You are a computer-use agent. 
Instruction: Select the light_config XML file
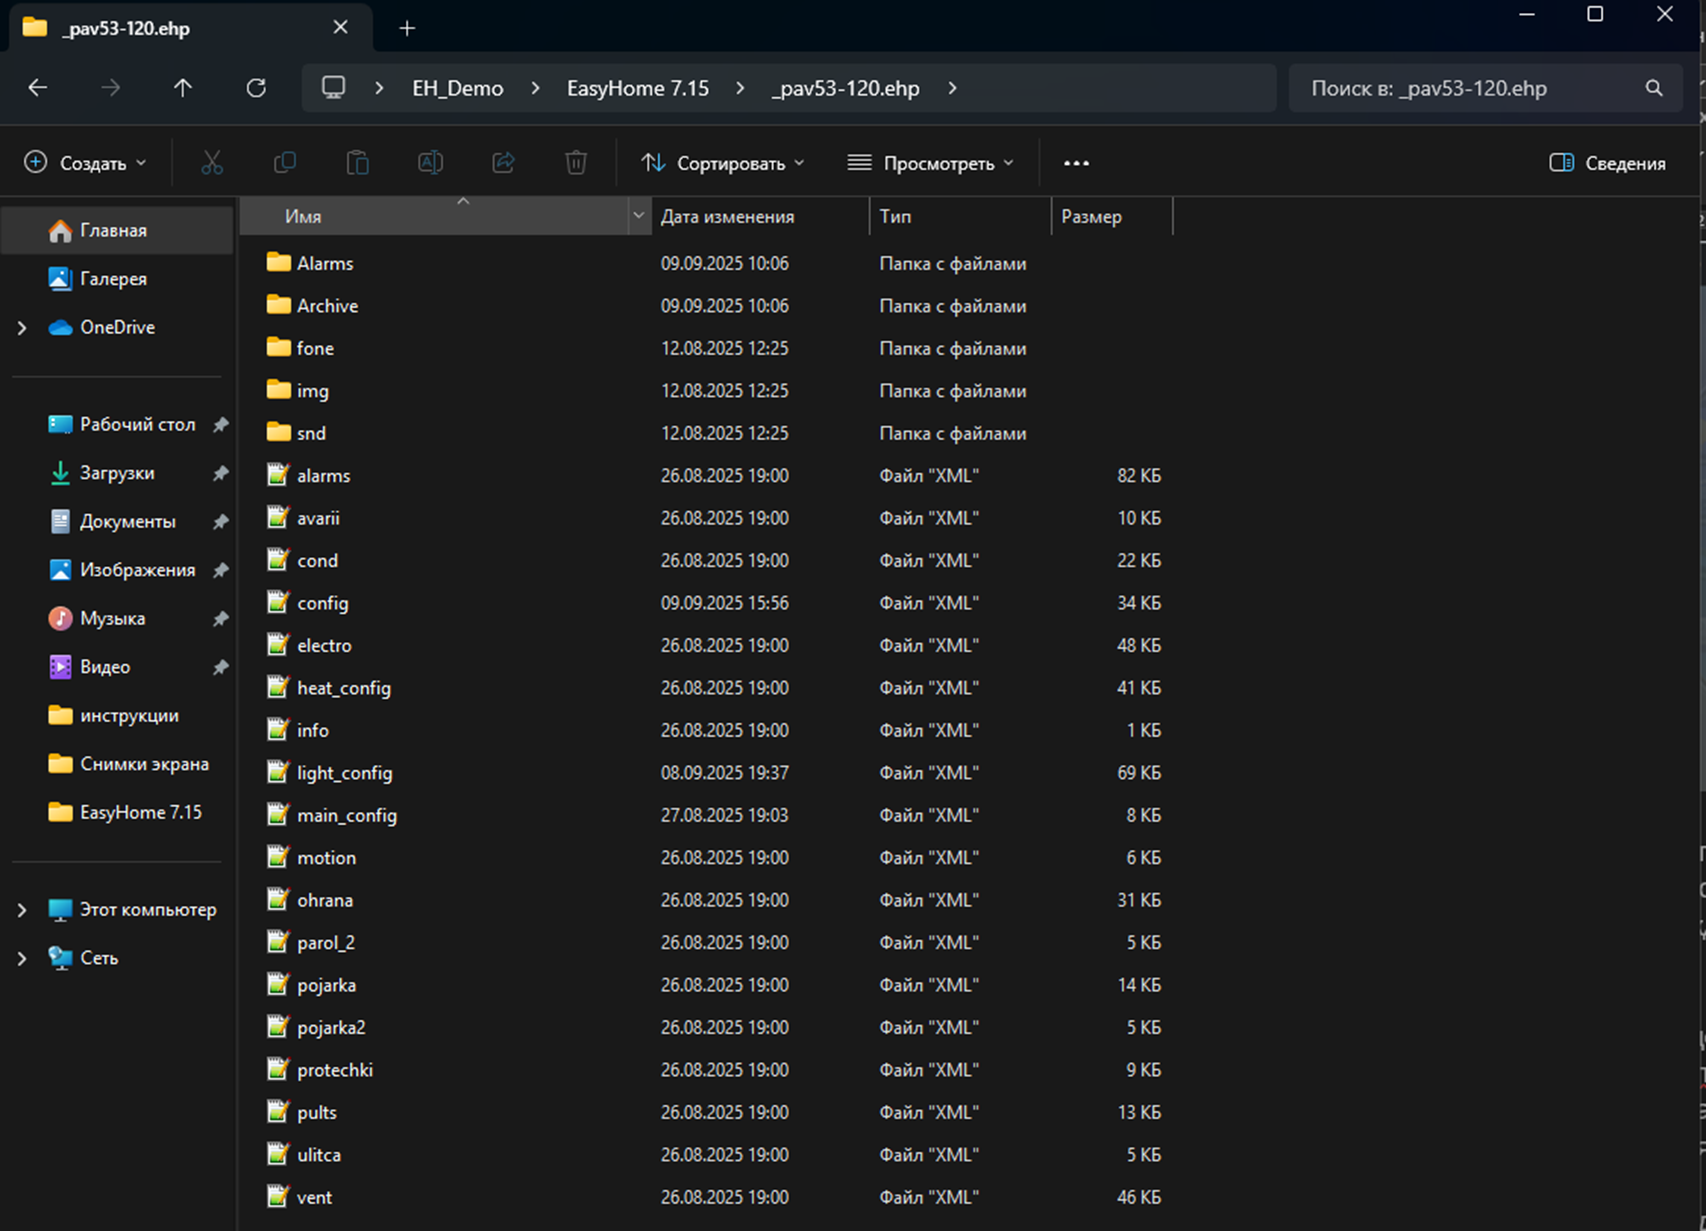pos(344,773)
